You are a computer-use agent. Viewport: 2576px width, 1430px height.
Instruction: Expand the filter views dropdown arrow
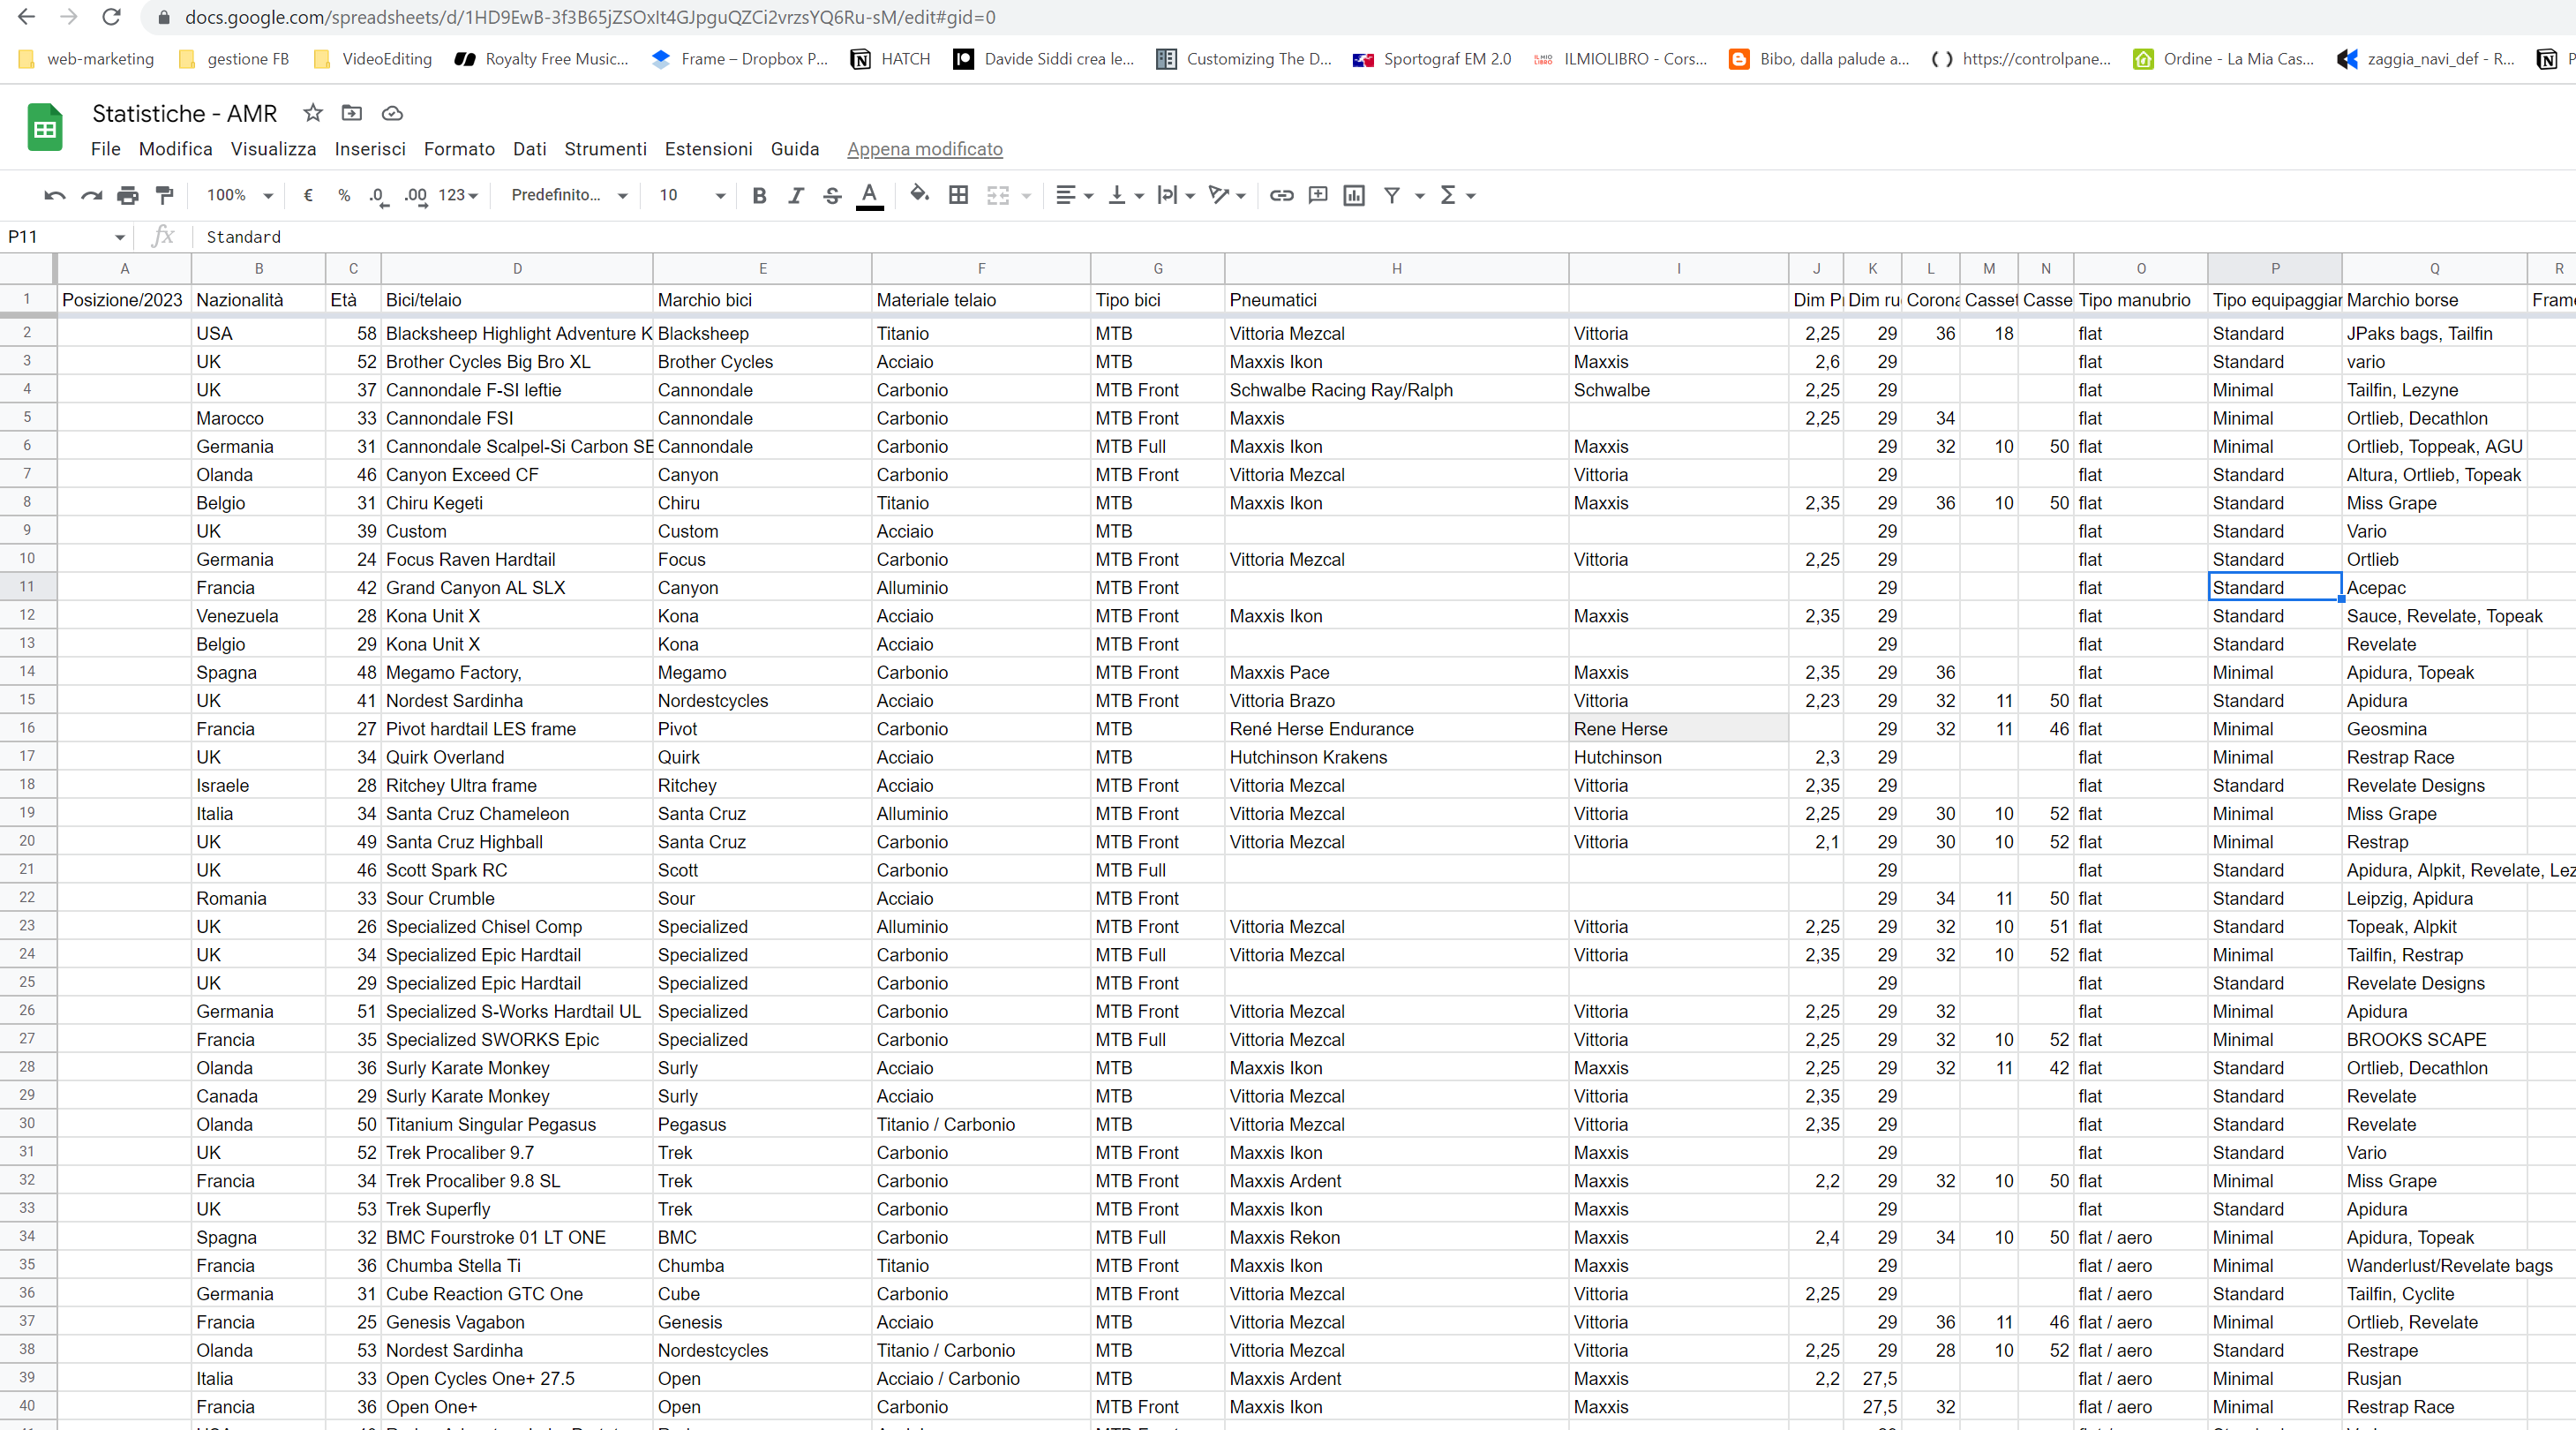point(1419,196)
